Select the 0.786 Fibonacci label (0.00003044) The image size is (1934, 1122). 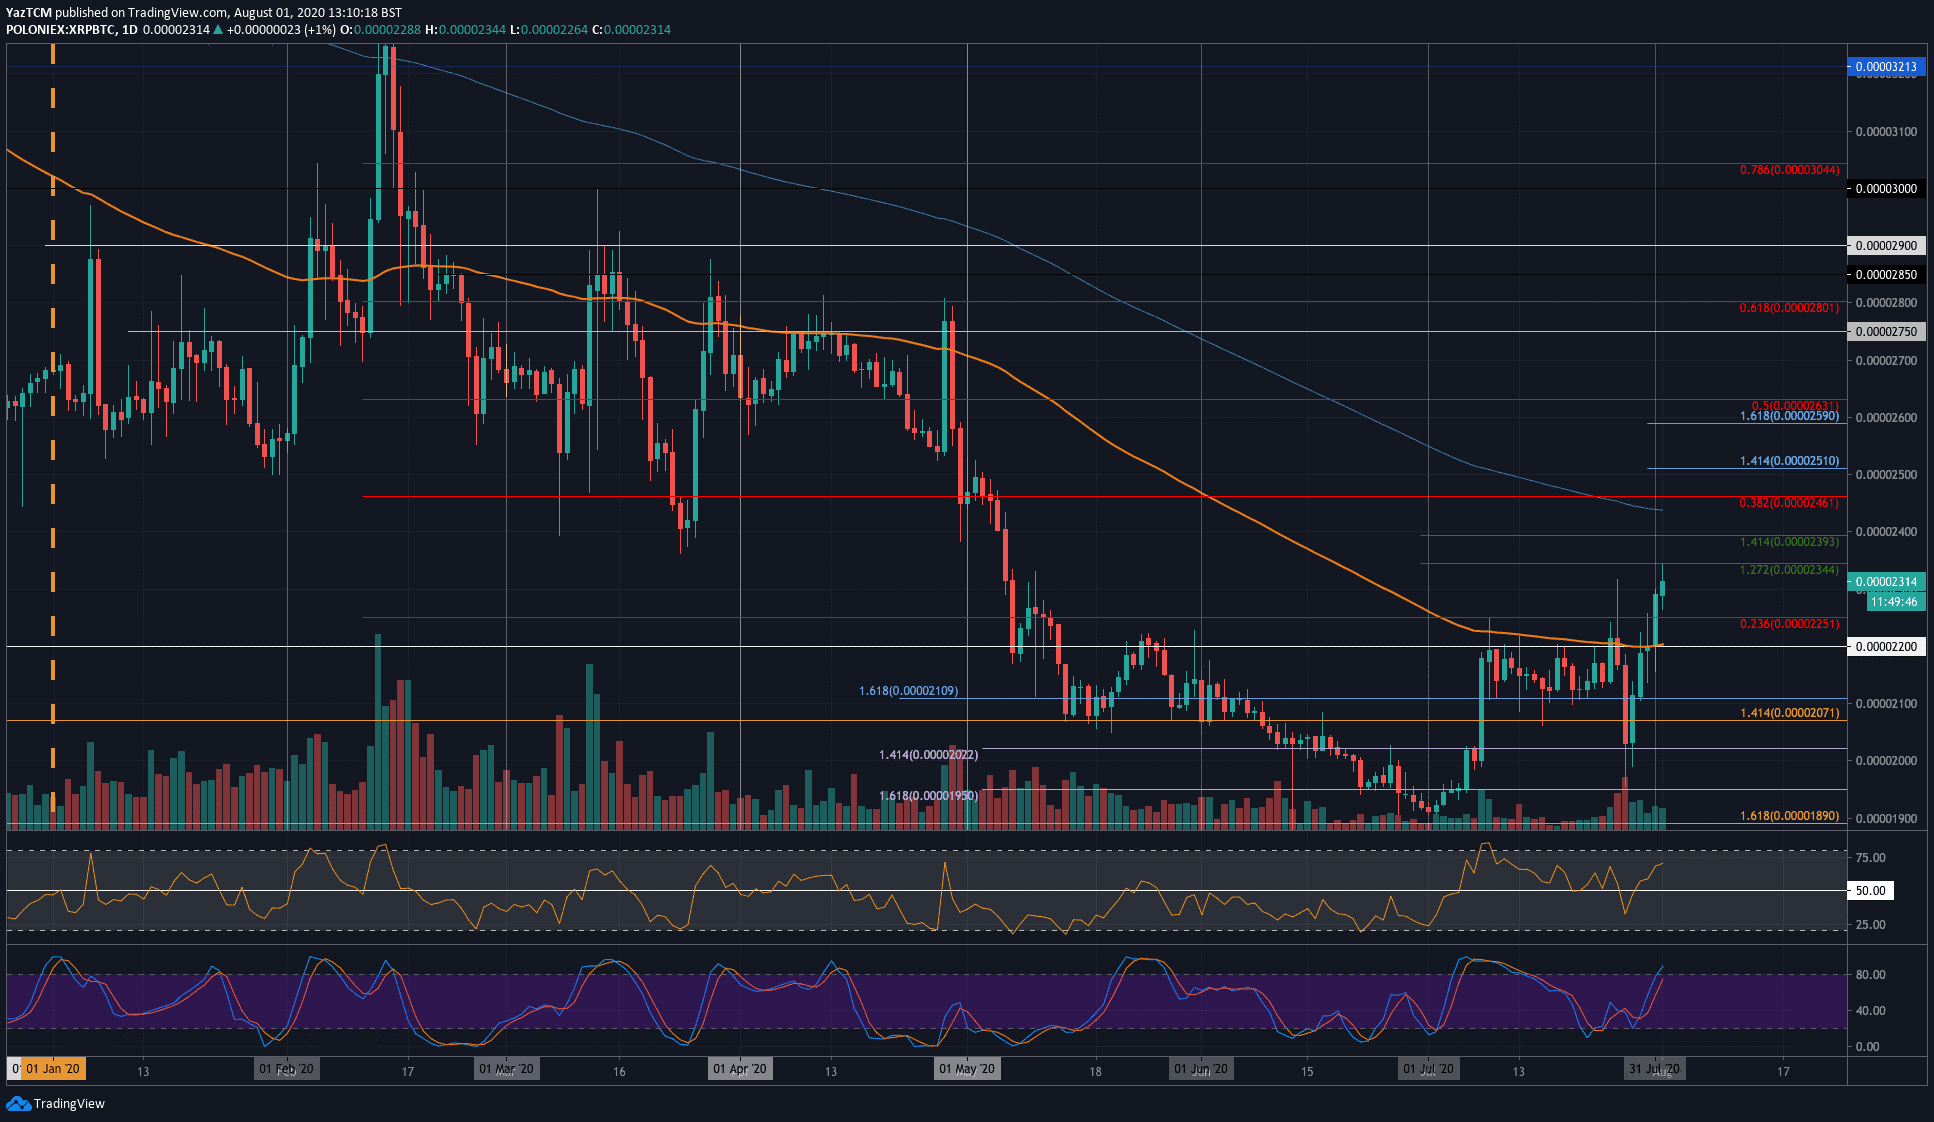pyautogui.click(x=1789, y=170)
